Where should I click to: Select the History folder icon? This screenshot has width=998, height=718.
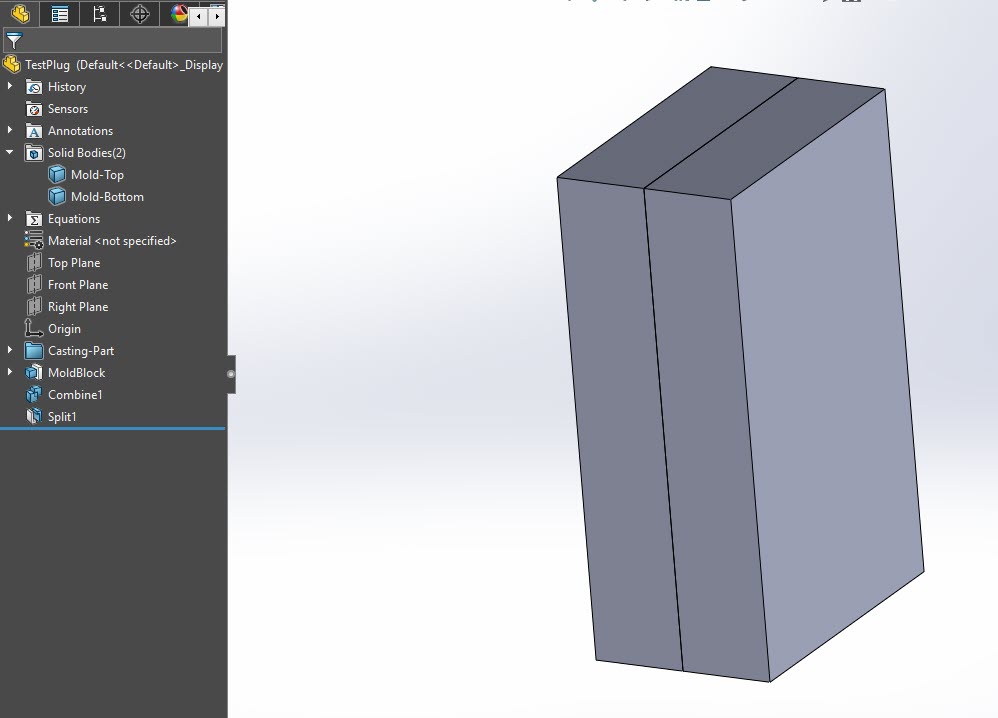34,87
